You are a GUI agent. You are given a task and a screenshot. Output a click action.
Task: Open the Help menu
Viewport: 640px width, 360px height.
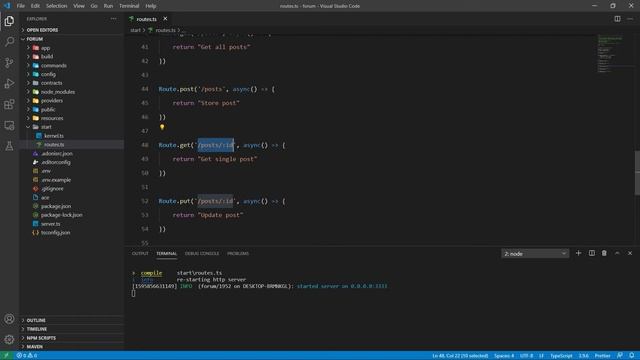click(x=151, y=6)
